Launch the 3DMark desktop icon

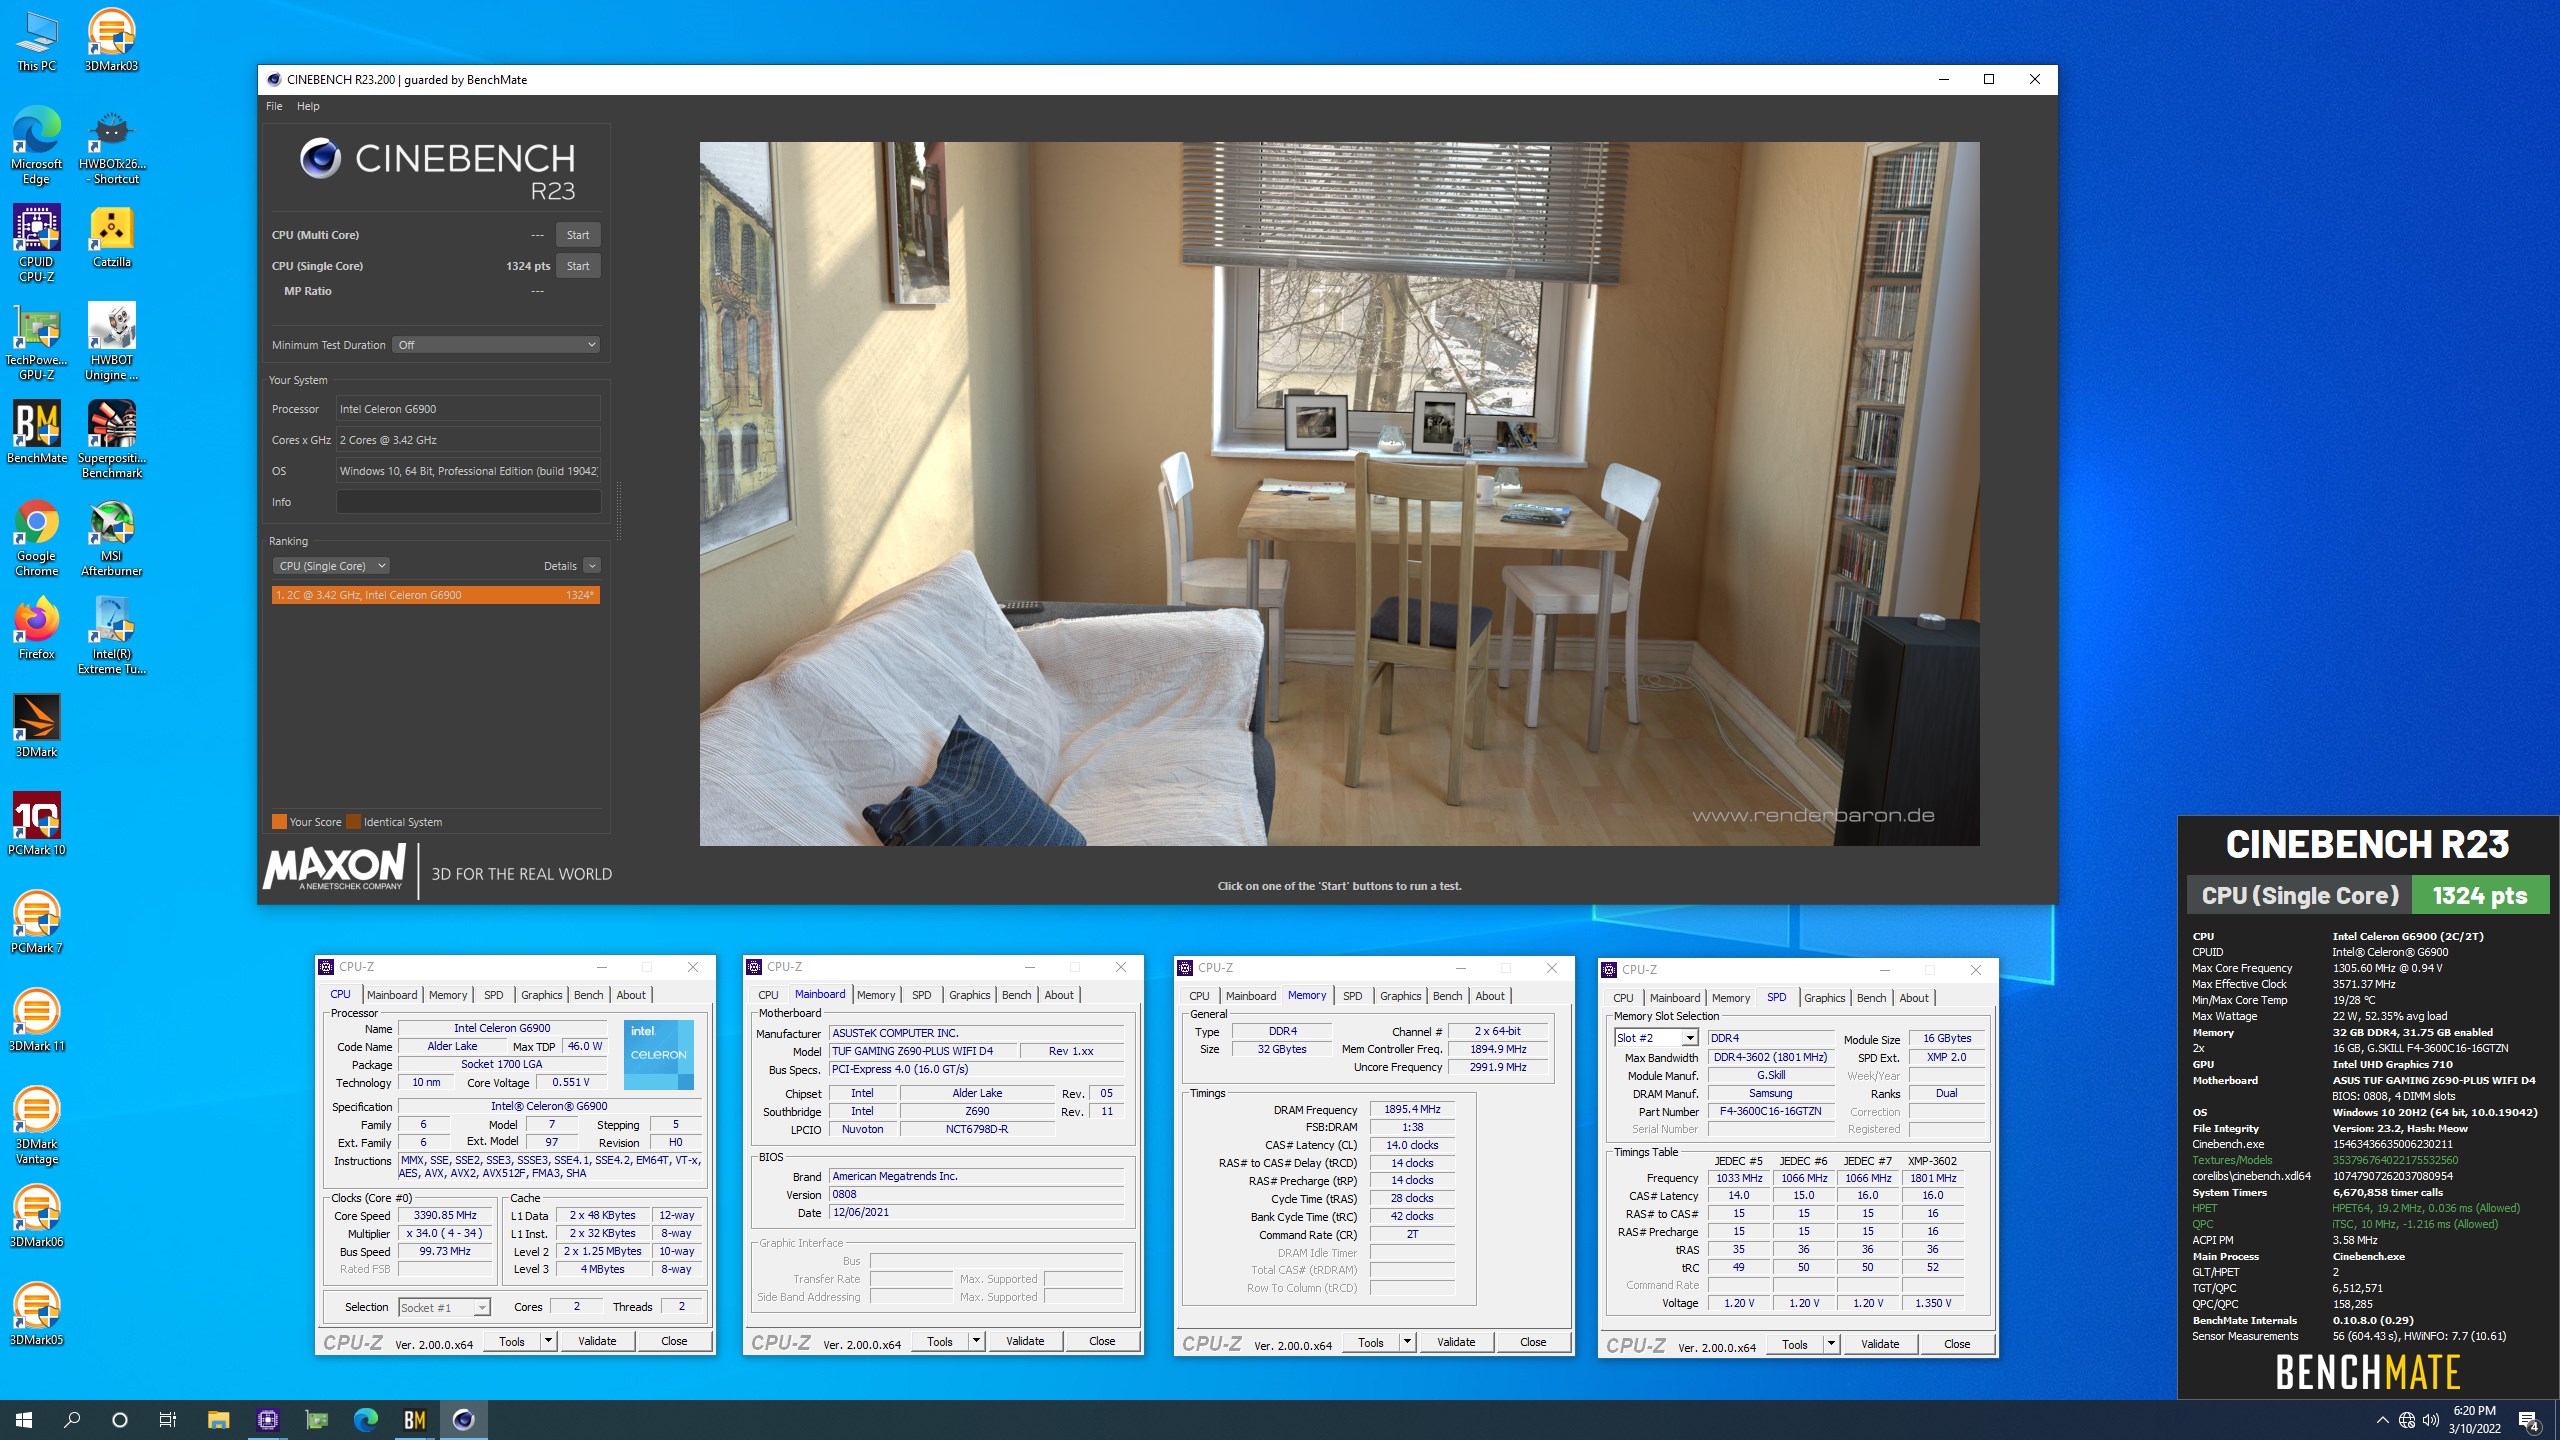tap(36, 727)
